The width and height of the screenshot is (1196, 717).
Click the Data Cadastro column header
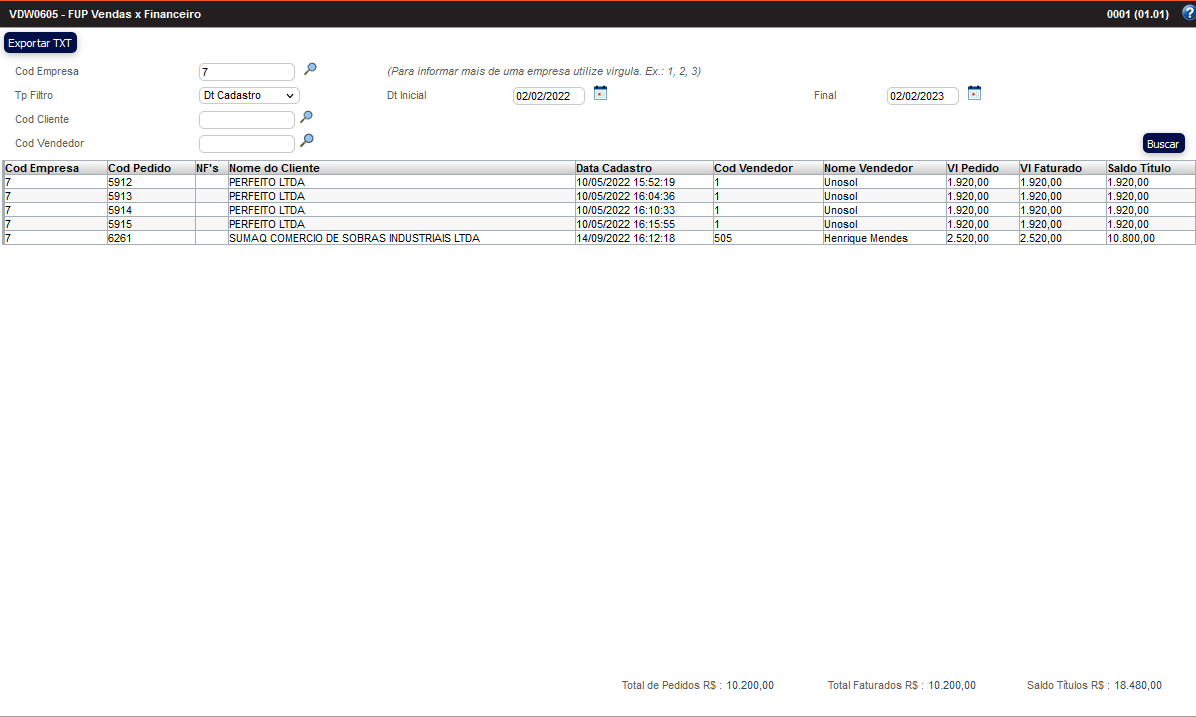coord(613,168)
